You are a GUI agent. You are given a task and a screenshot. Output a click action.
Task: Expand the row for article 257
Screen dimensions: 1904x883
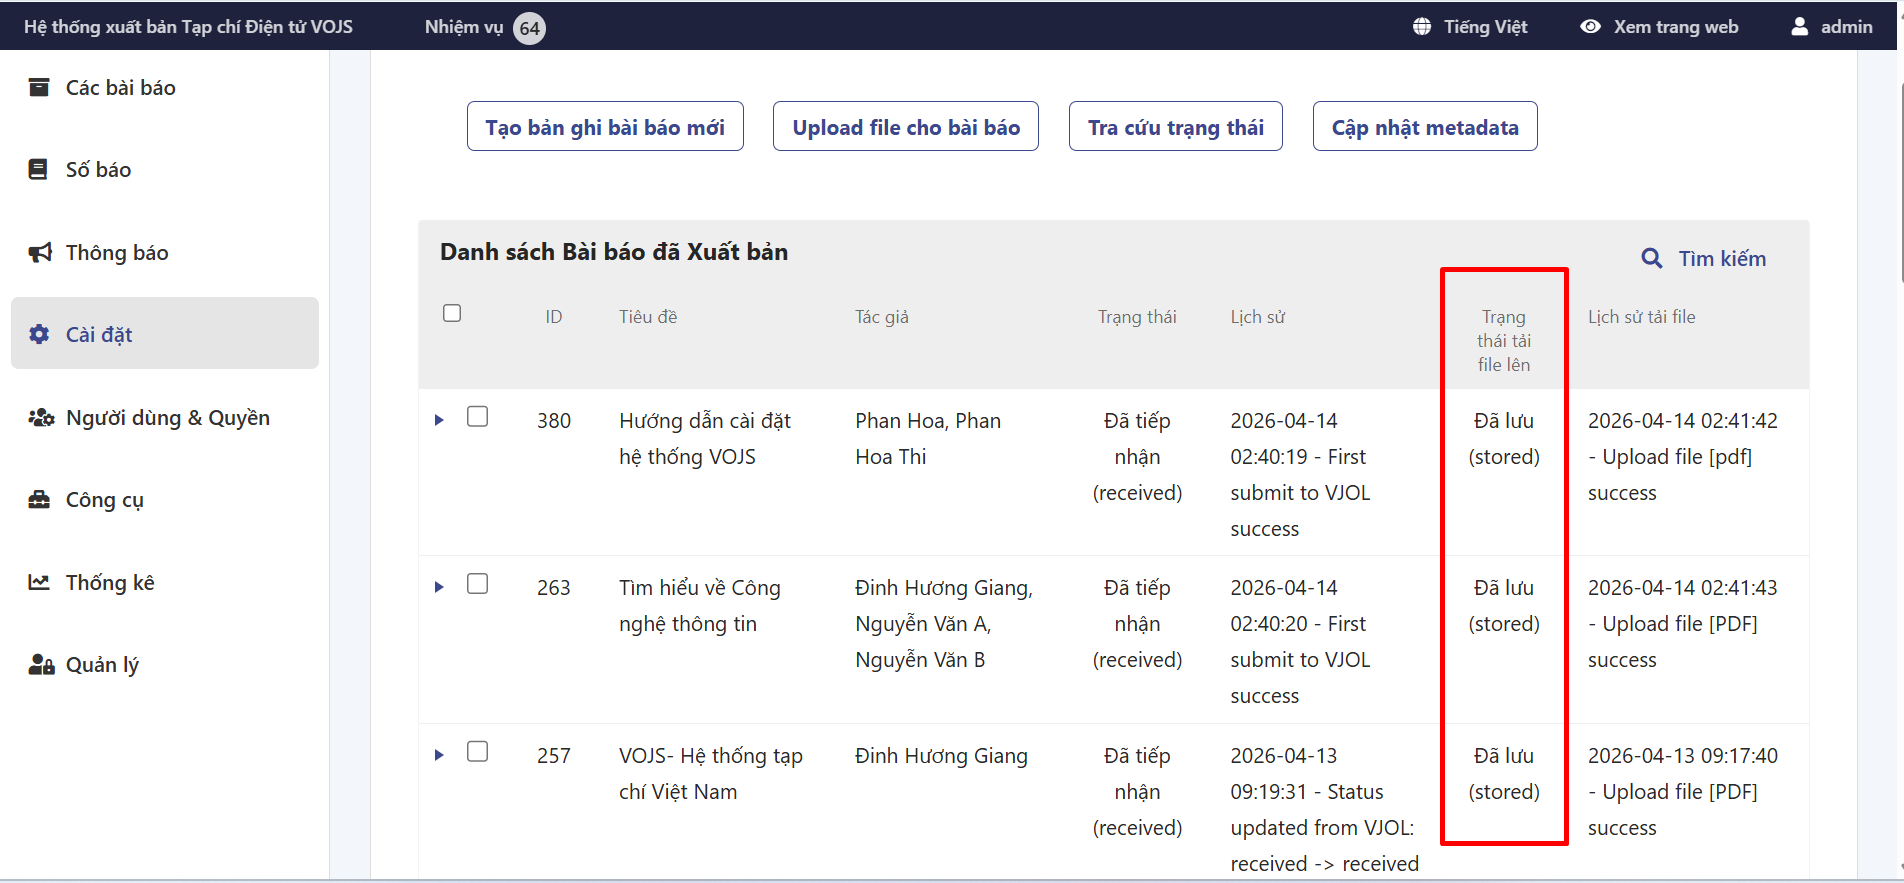tap(439, 755)
